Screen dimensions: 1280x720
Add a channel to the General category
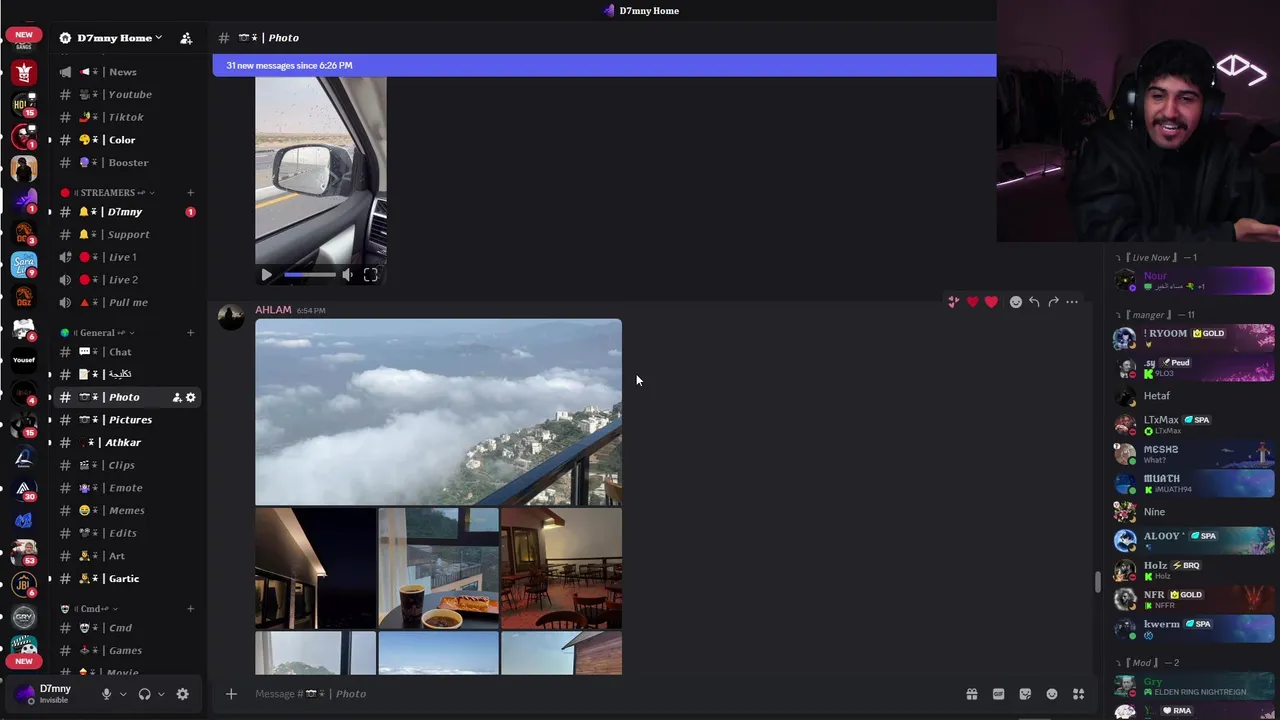(x=190, y=333)
